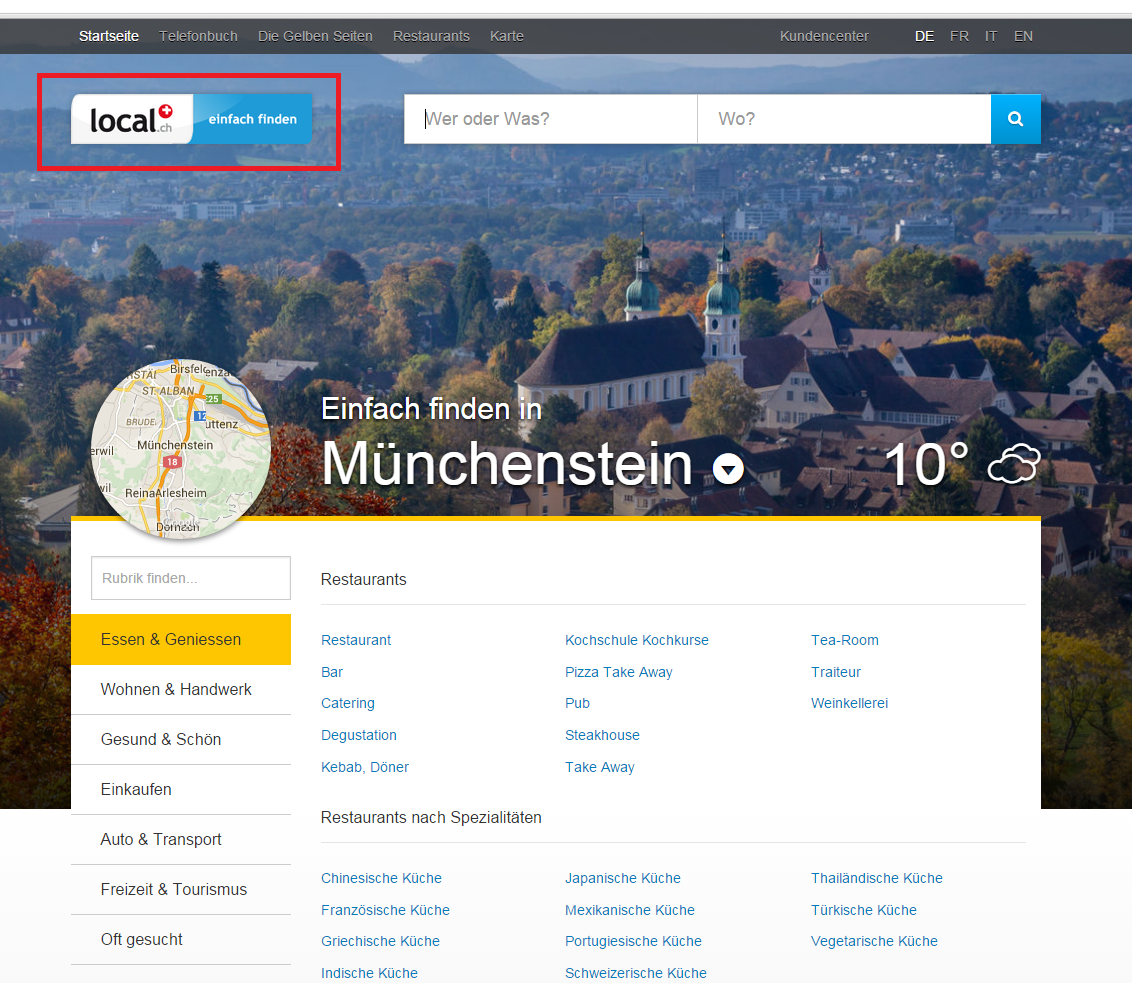Open Mexikanische Küche link
Screen dimensions: 1132x983
click(x=630, y=910)
